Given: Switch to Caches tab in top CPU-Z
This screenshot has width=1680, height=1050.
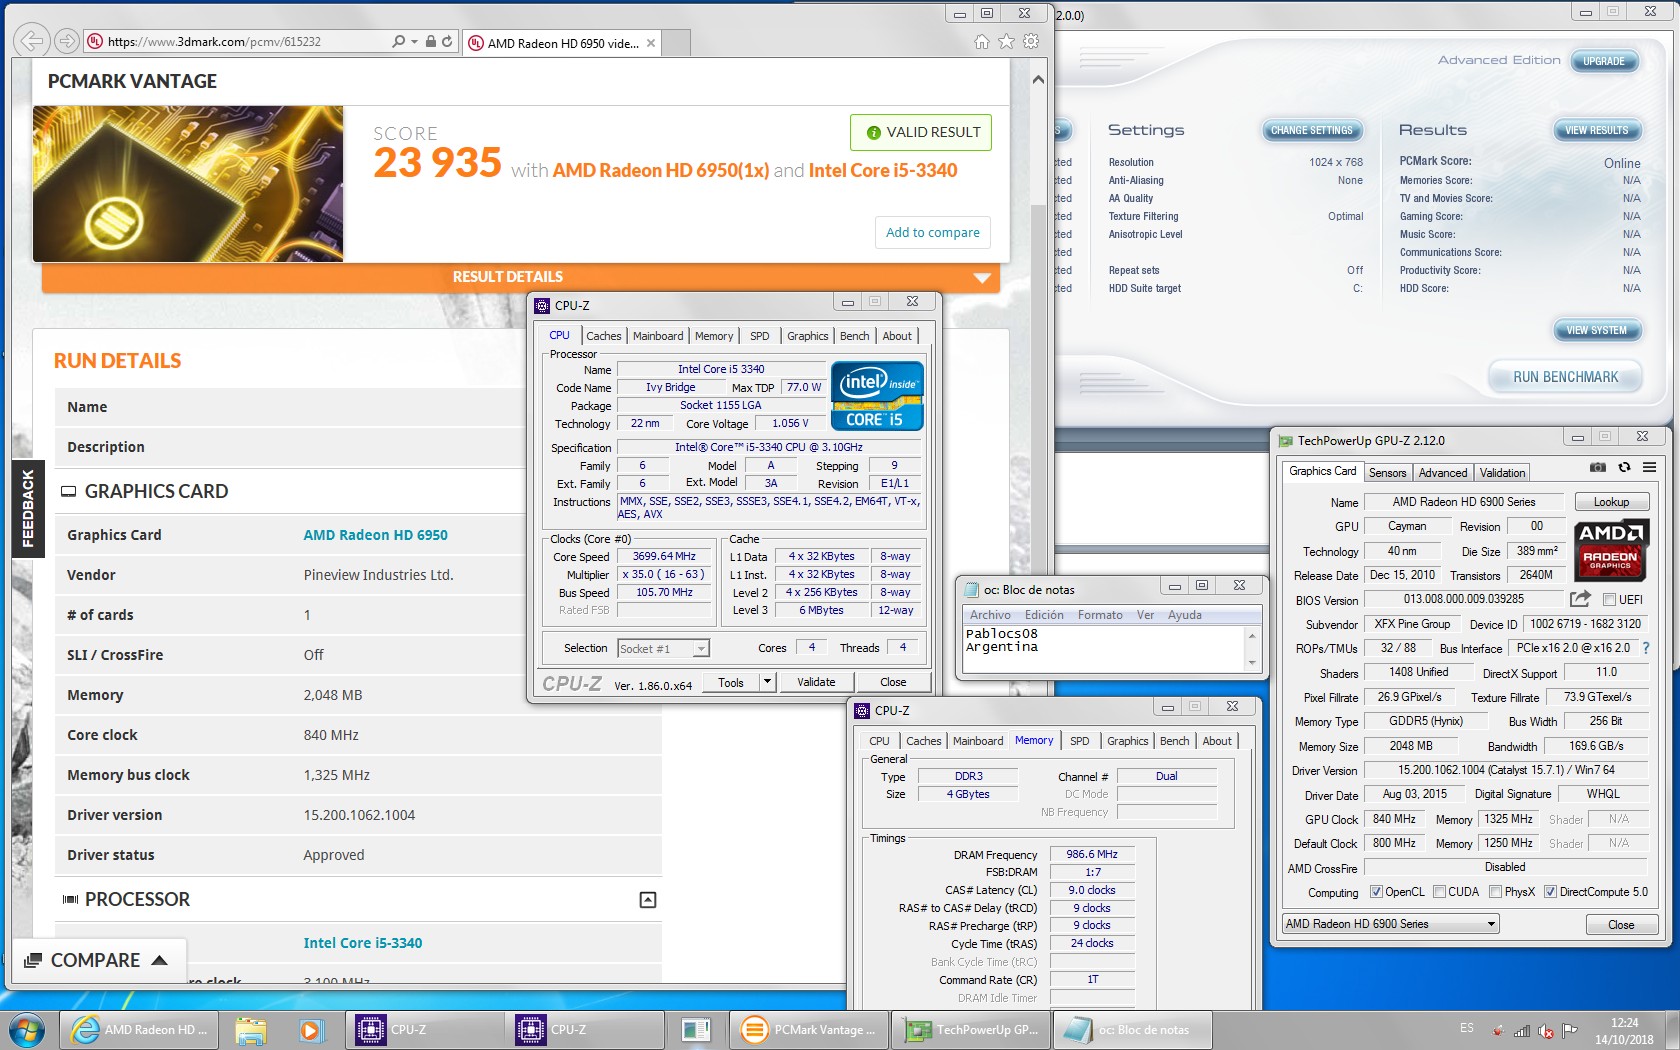Looking at the screenshot, I should pos(603,336).
